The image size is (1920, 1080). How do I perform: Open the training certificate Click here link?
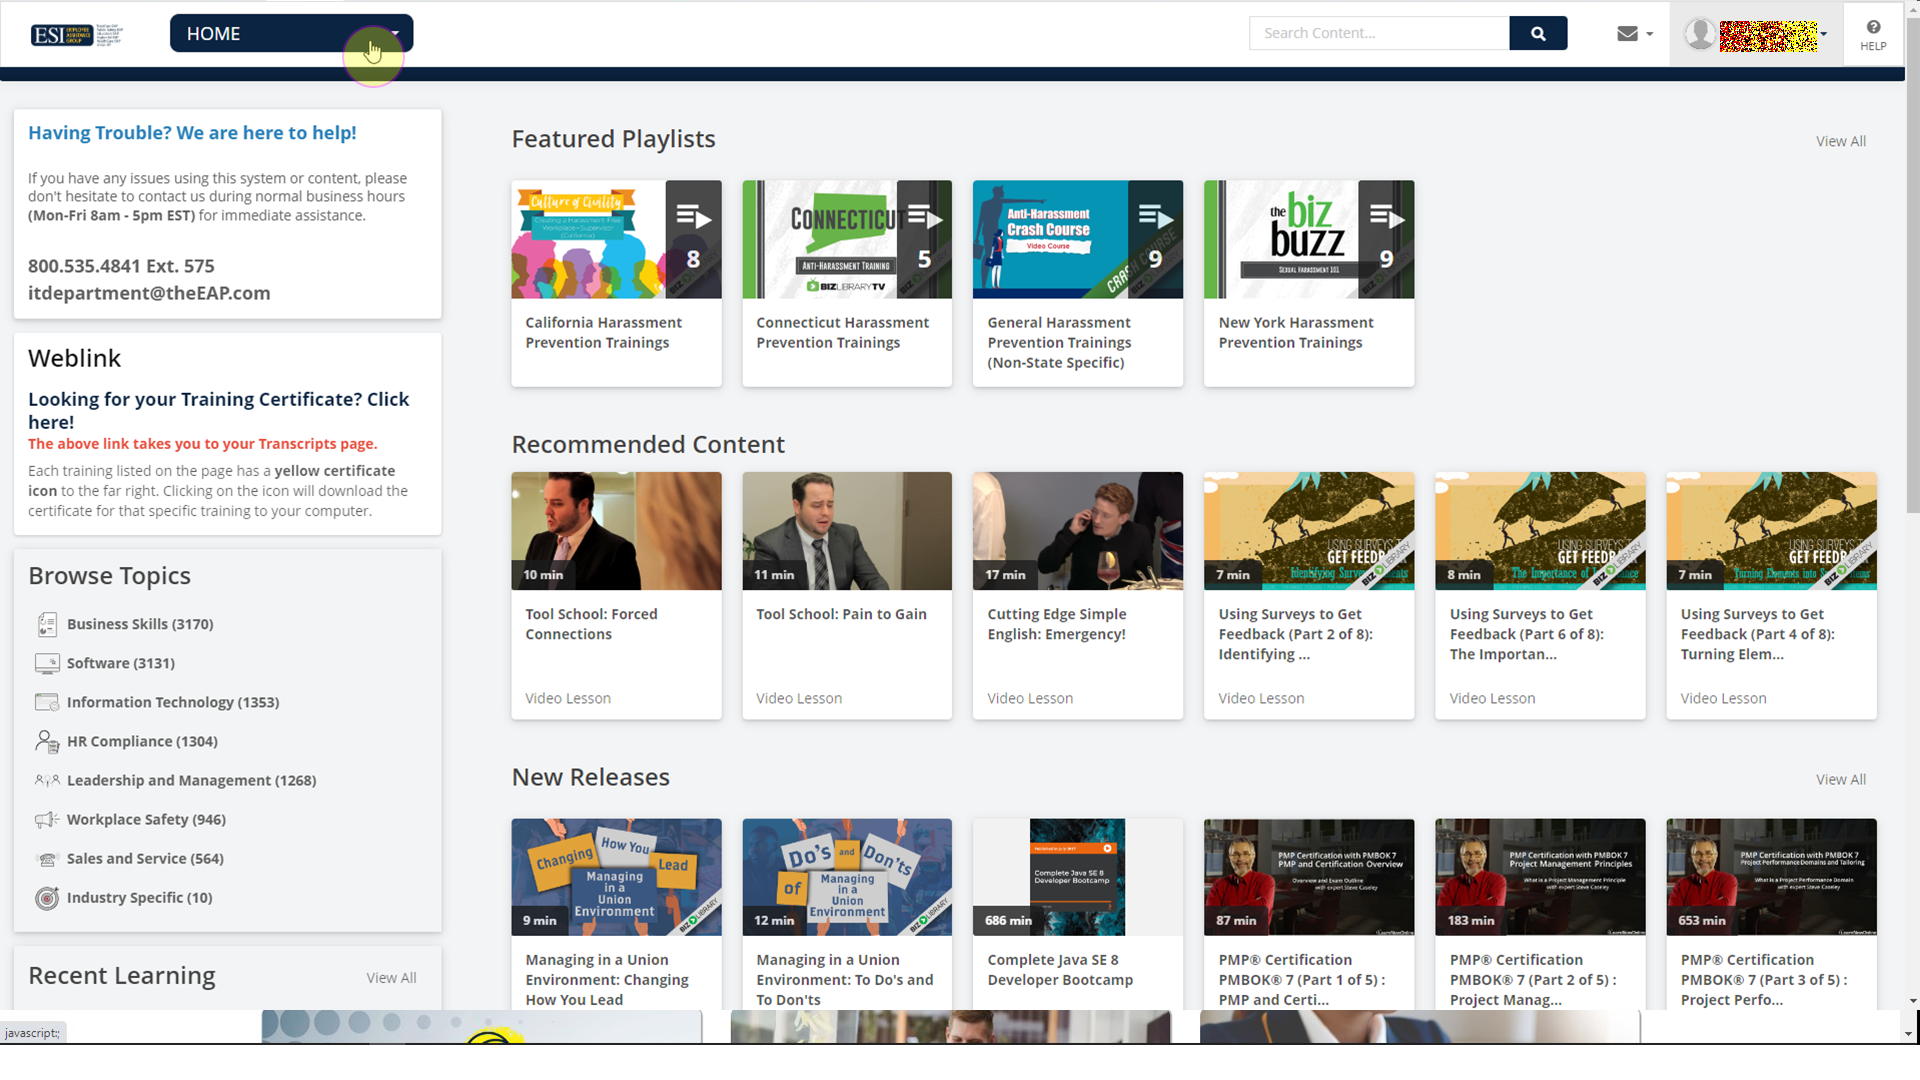point(218,410)
